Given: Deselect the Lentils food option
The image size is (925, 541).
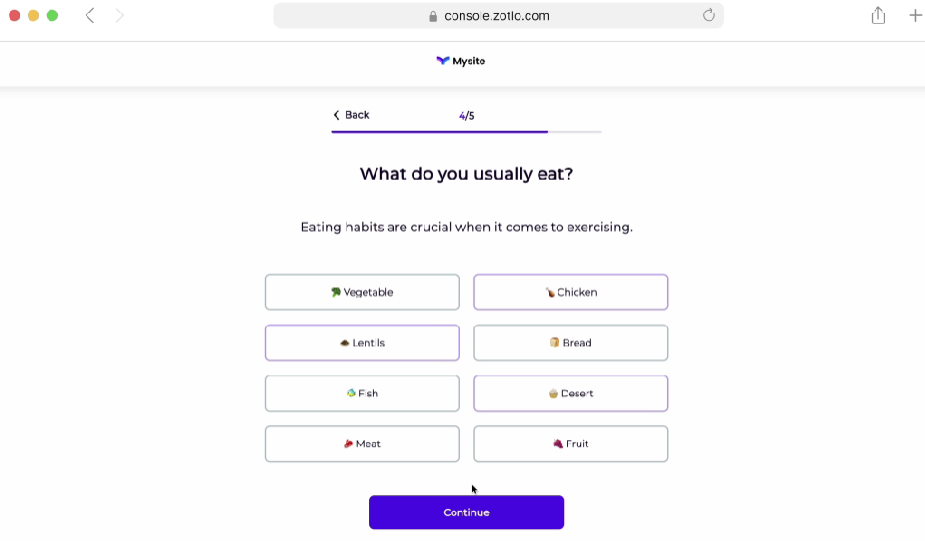Looking at the screenshot, I should 362,343.
